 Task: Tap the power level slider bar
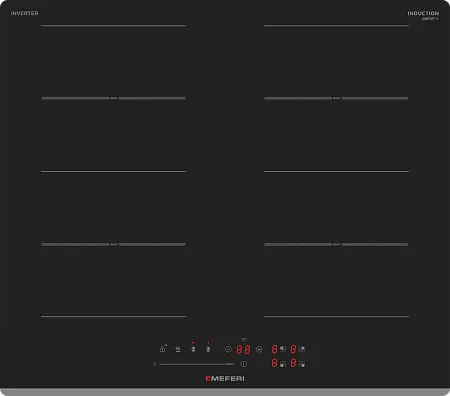point(193,364)
